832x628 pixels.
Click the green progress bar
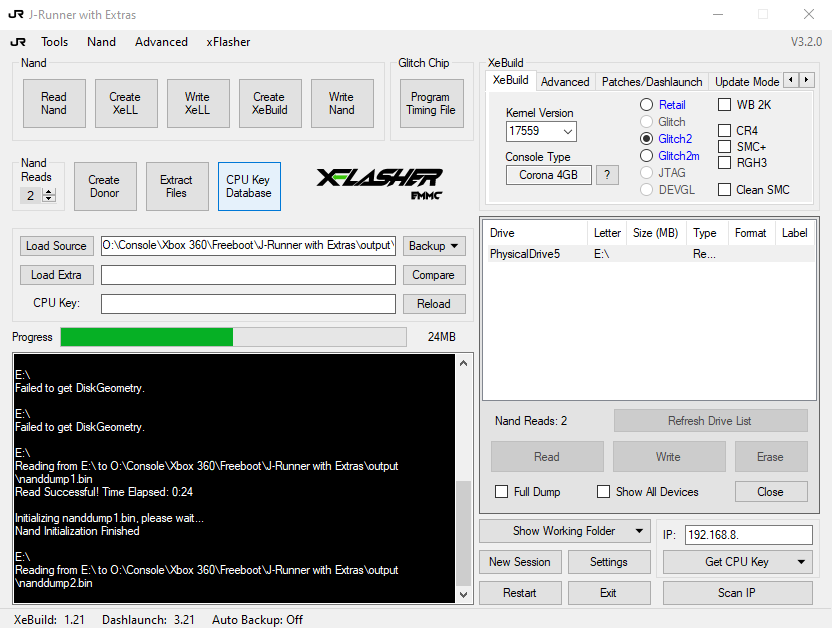pos(233,337)
